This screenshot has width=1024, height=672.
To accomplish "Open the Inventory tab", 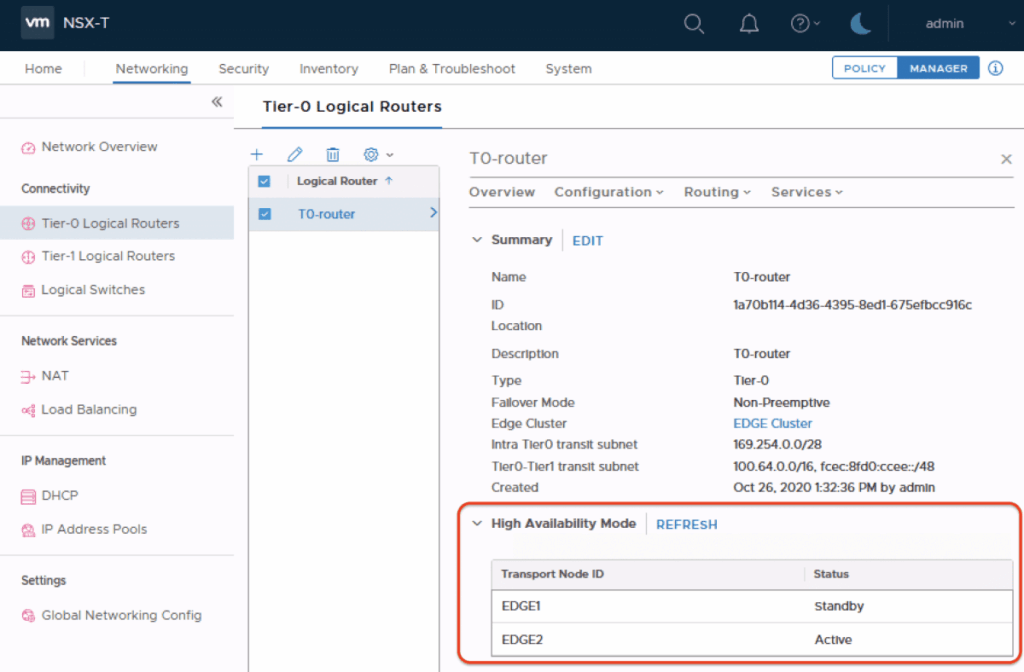I will pos(328,69).
